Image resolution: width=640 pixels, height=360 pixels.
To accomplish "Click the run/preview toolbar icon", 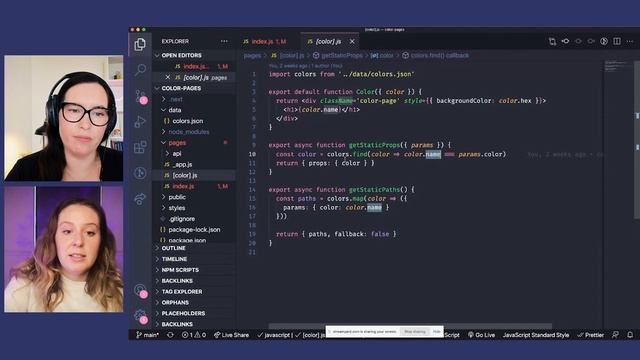I will [604, 41].
